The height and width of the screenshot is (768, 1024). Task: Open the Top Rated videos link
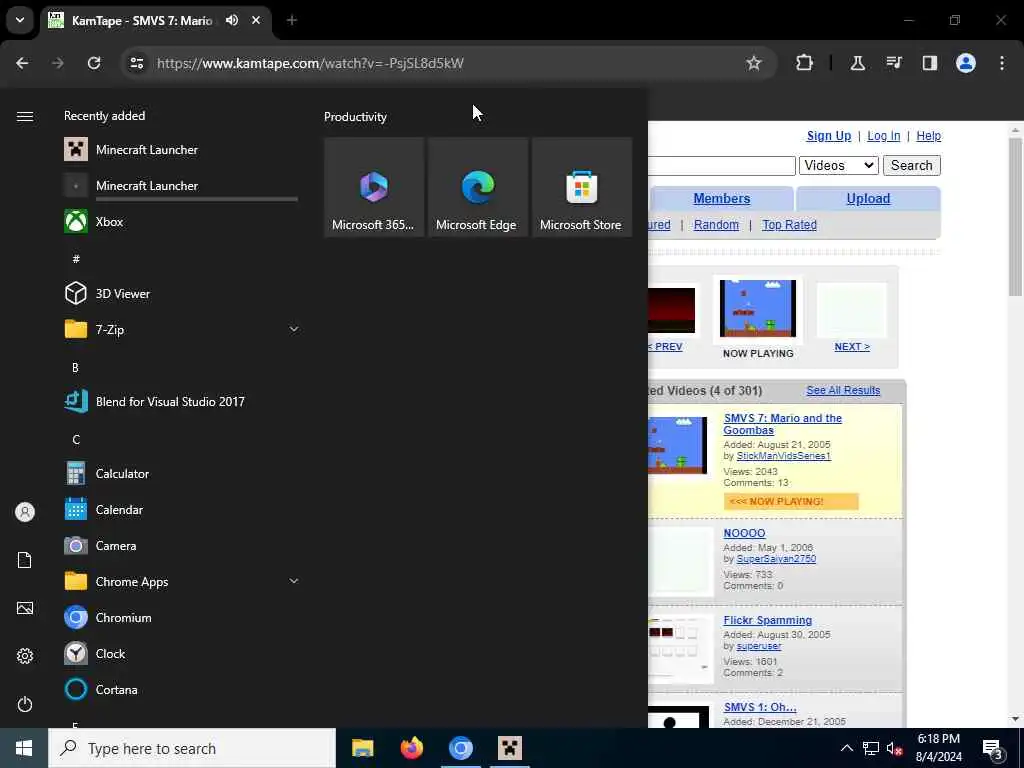pyautogui.click(x=789, y=225)
